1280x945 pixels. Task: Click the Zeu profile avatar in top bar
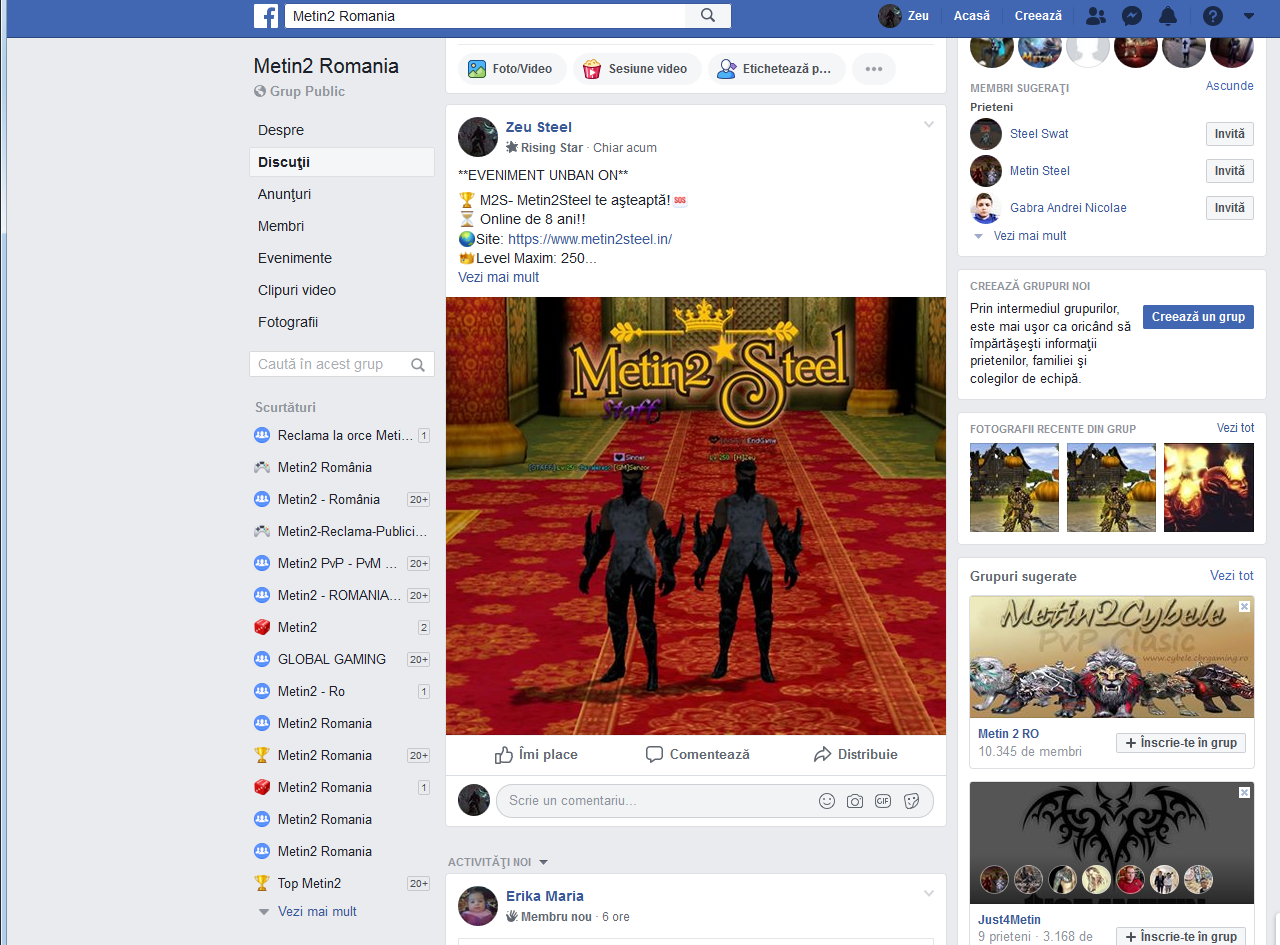coord(890,16)
